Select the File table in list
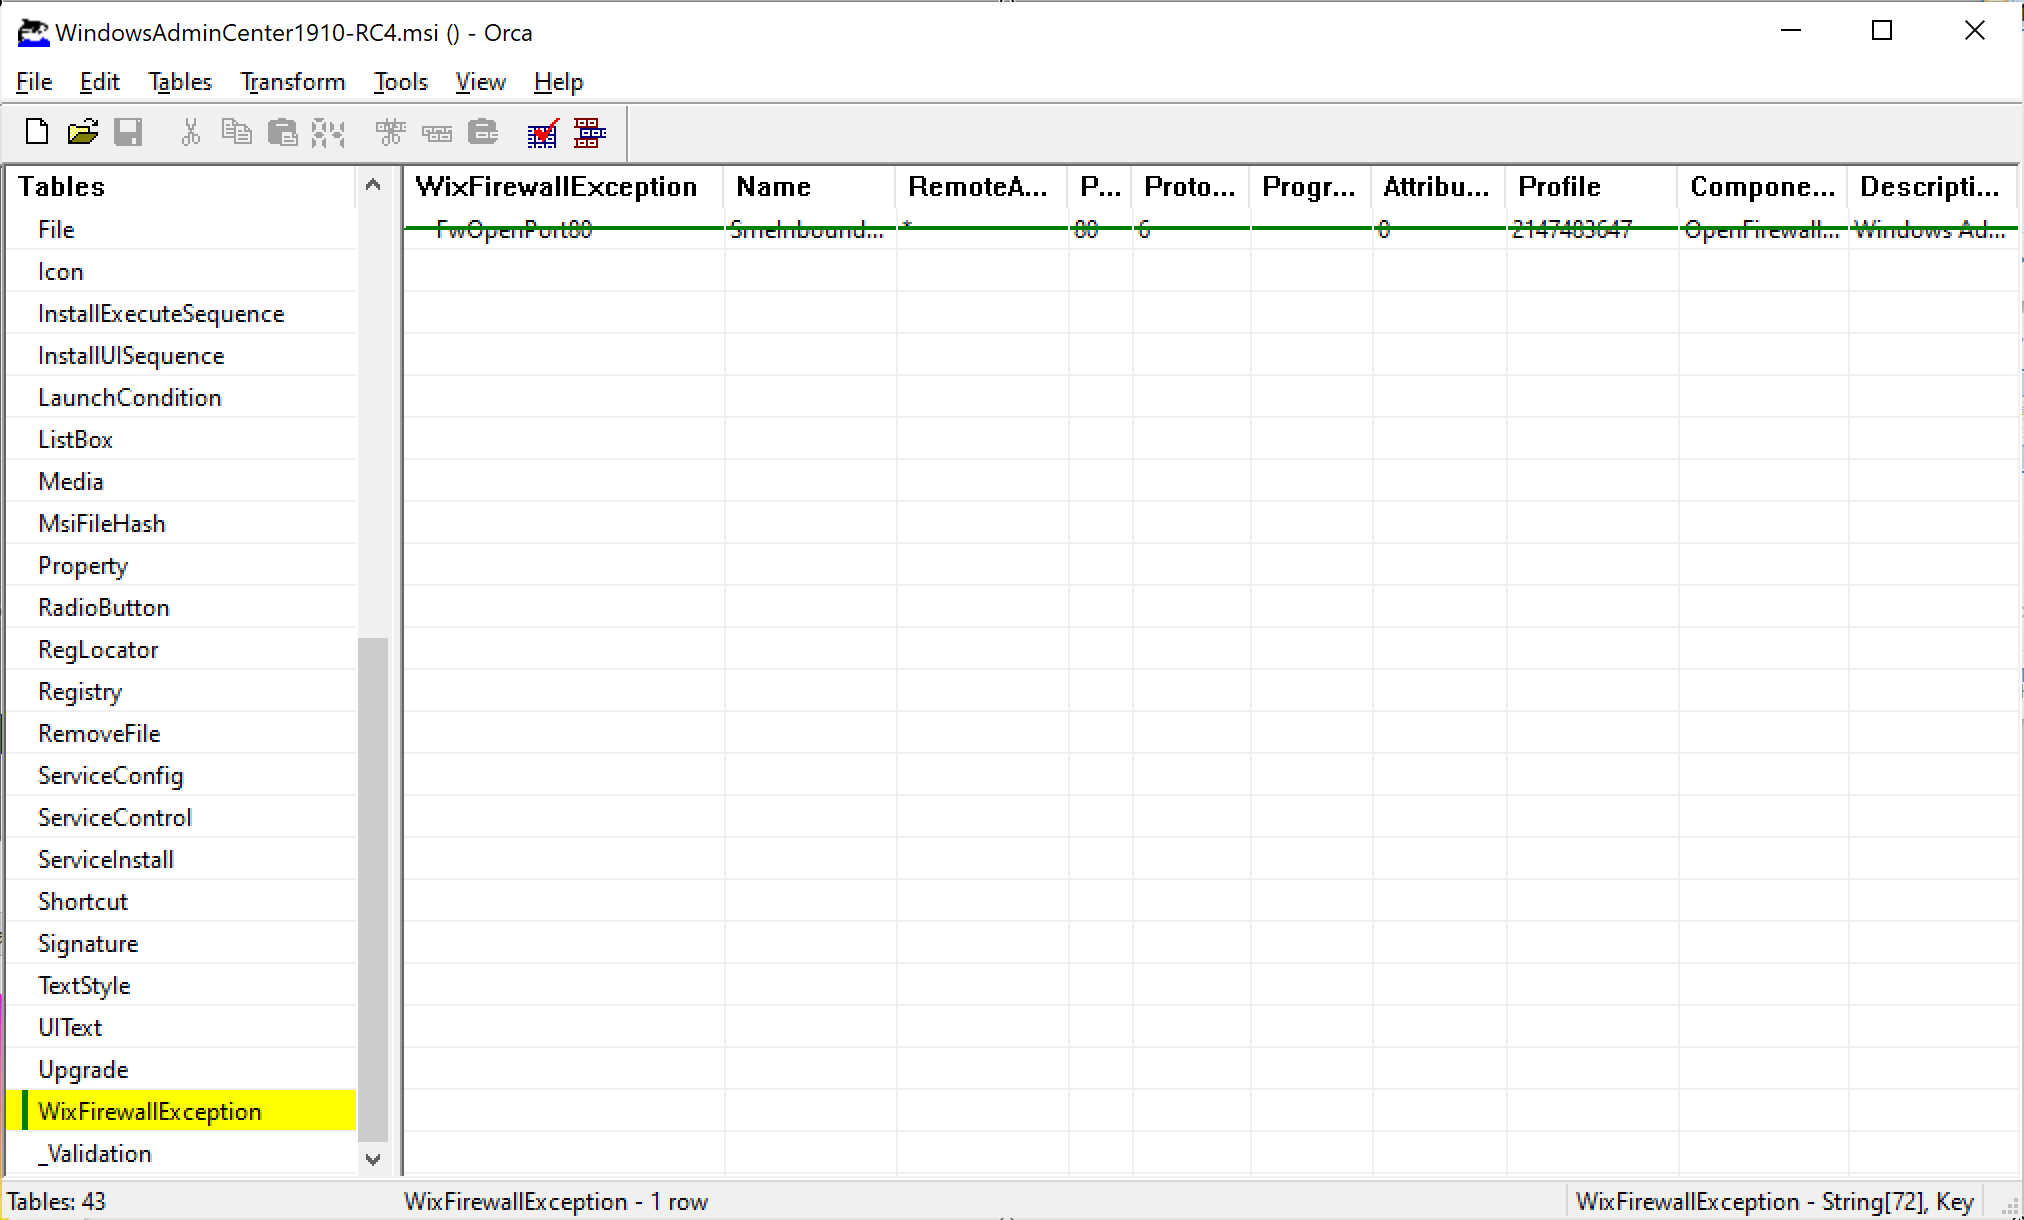The width and height of the screenshot is (2024, 1220). (x=182, y=229)
